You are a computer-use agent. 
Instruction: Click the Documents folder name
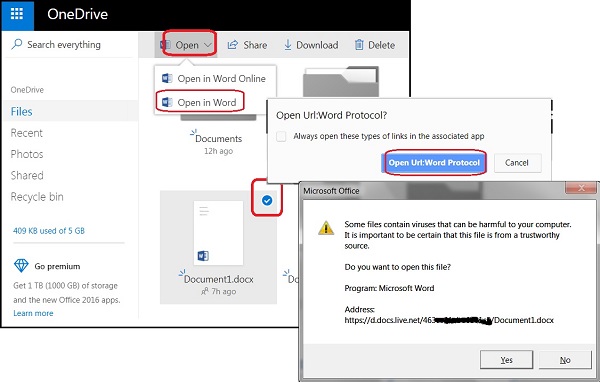click(x=218, y=139)
